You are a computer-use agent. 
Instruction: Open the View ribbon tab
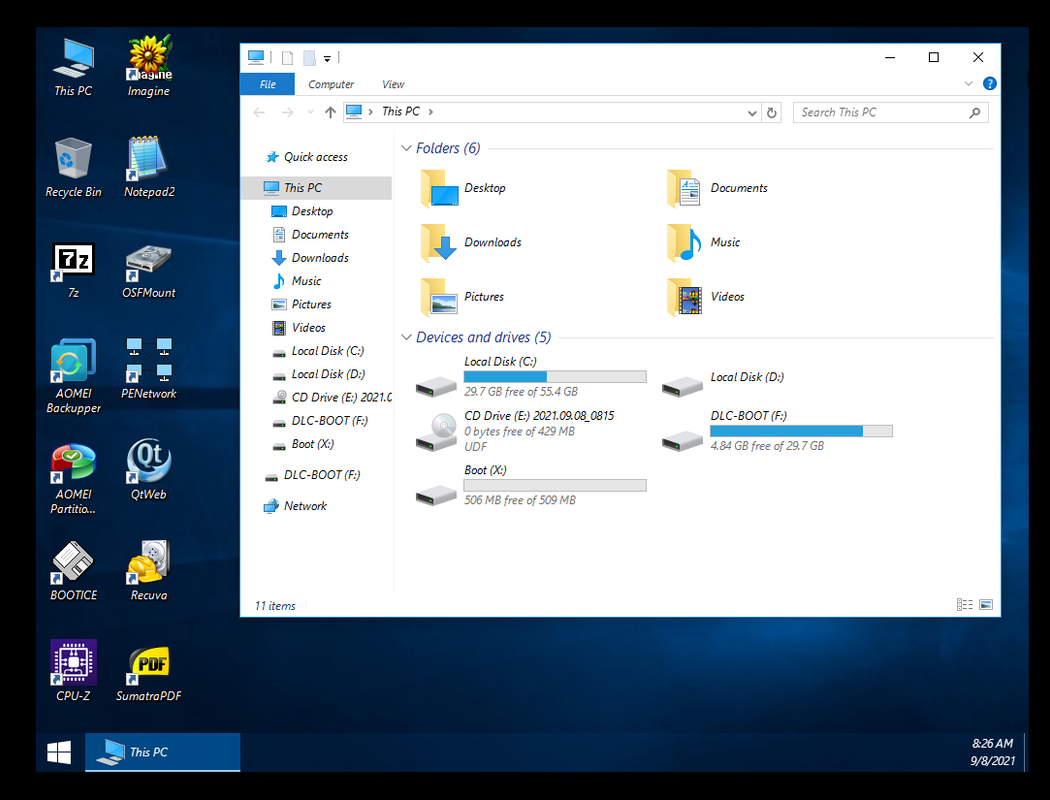[393, 84]
